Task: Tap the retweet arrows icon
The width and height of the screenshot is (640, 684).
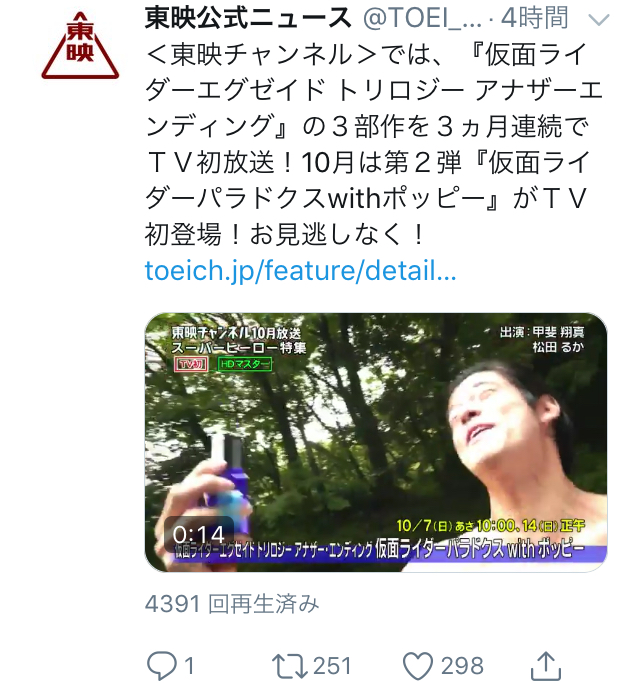Action: coord(289,666)
